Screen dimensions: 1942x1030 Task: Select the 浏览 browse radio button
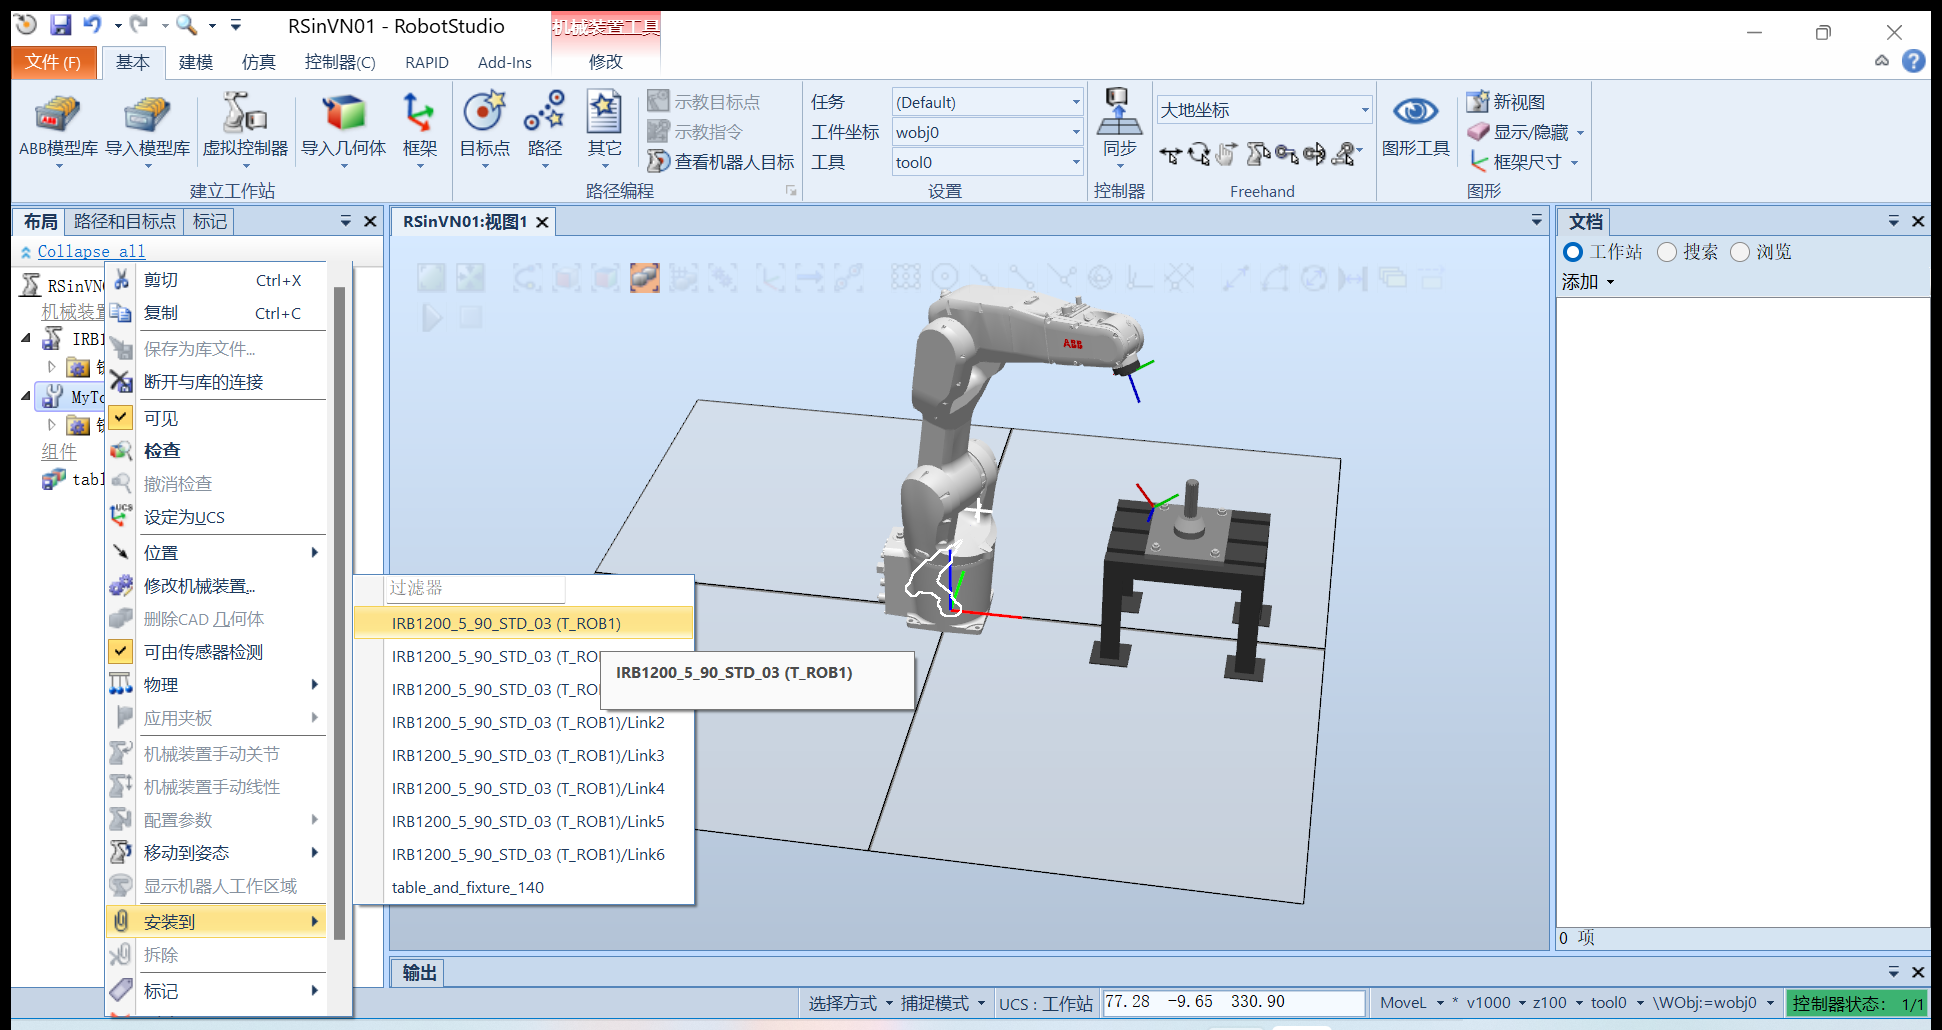click(1740, 252)
